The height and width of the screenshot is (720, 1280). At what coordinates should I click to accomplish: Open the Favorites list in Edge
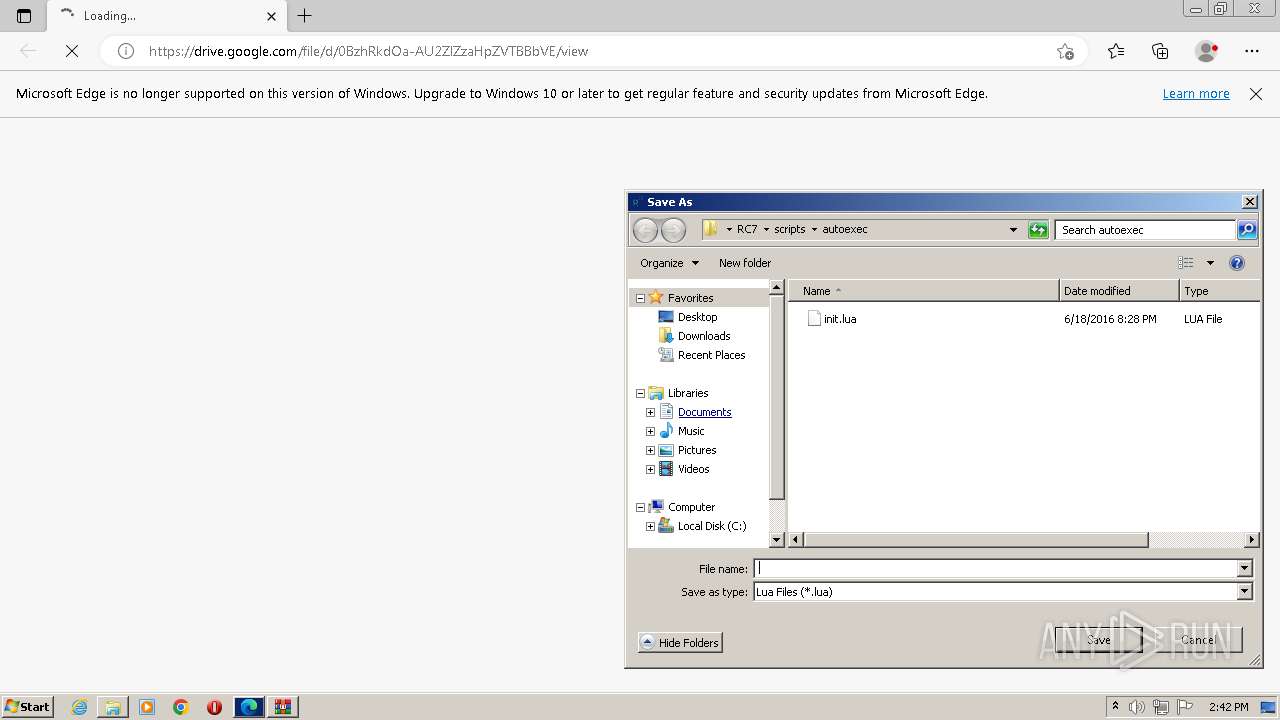(1116, 51)
